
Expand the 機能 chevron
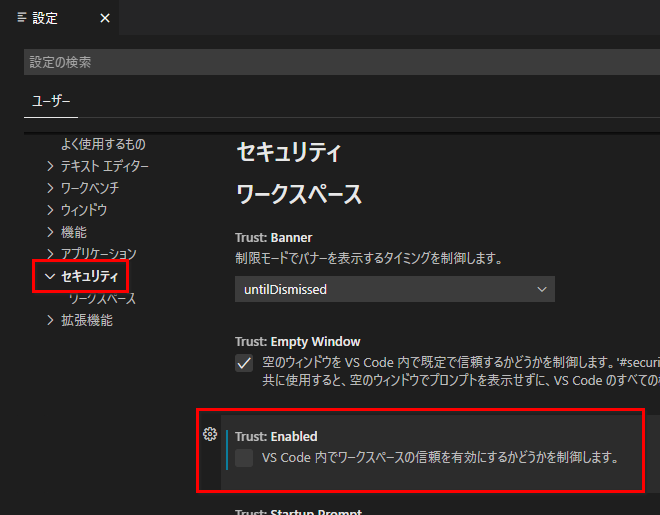coord(51,232)
